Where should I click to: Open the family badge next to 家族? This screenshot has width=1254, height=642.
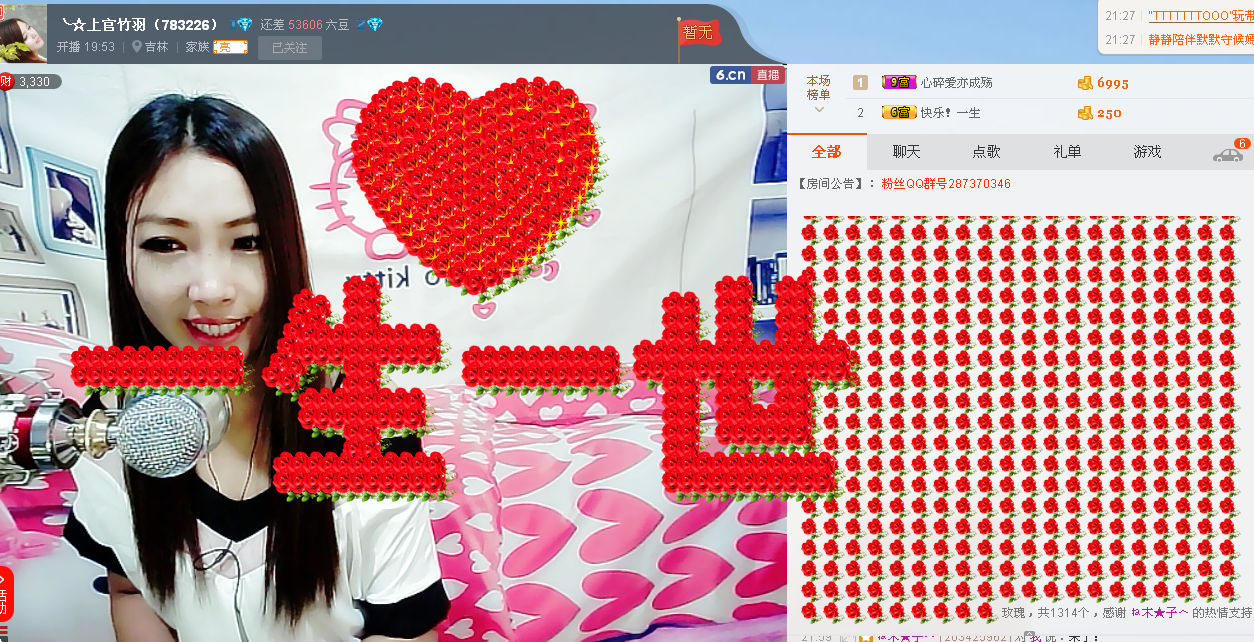tap(230, 47)
